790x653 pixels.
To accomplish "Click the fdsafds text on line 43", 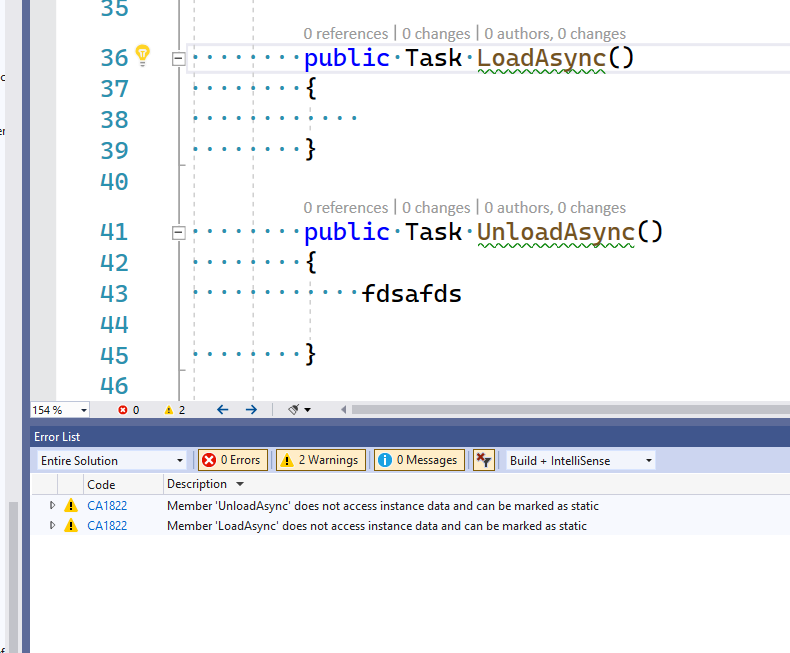I will tap(412, 294).
